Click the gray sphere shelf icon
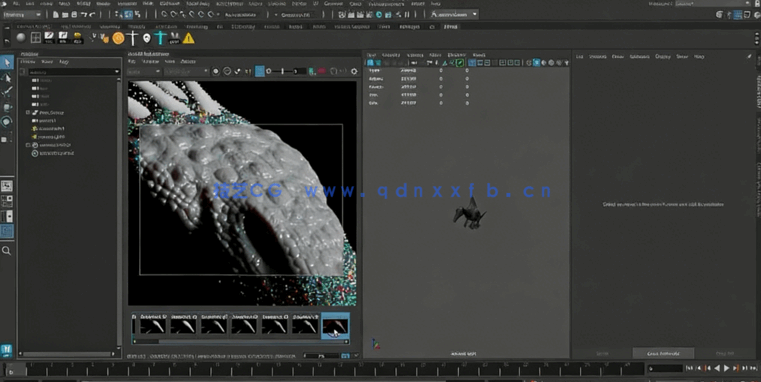This screenshot has height=382, width=761. click(x=21, y=38)
